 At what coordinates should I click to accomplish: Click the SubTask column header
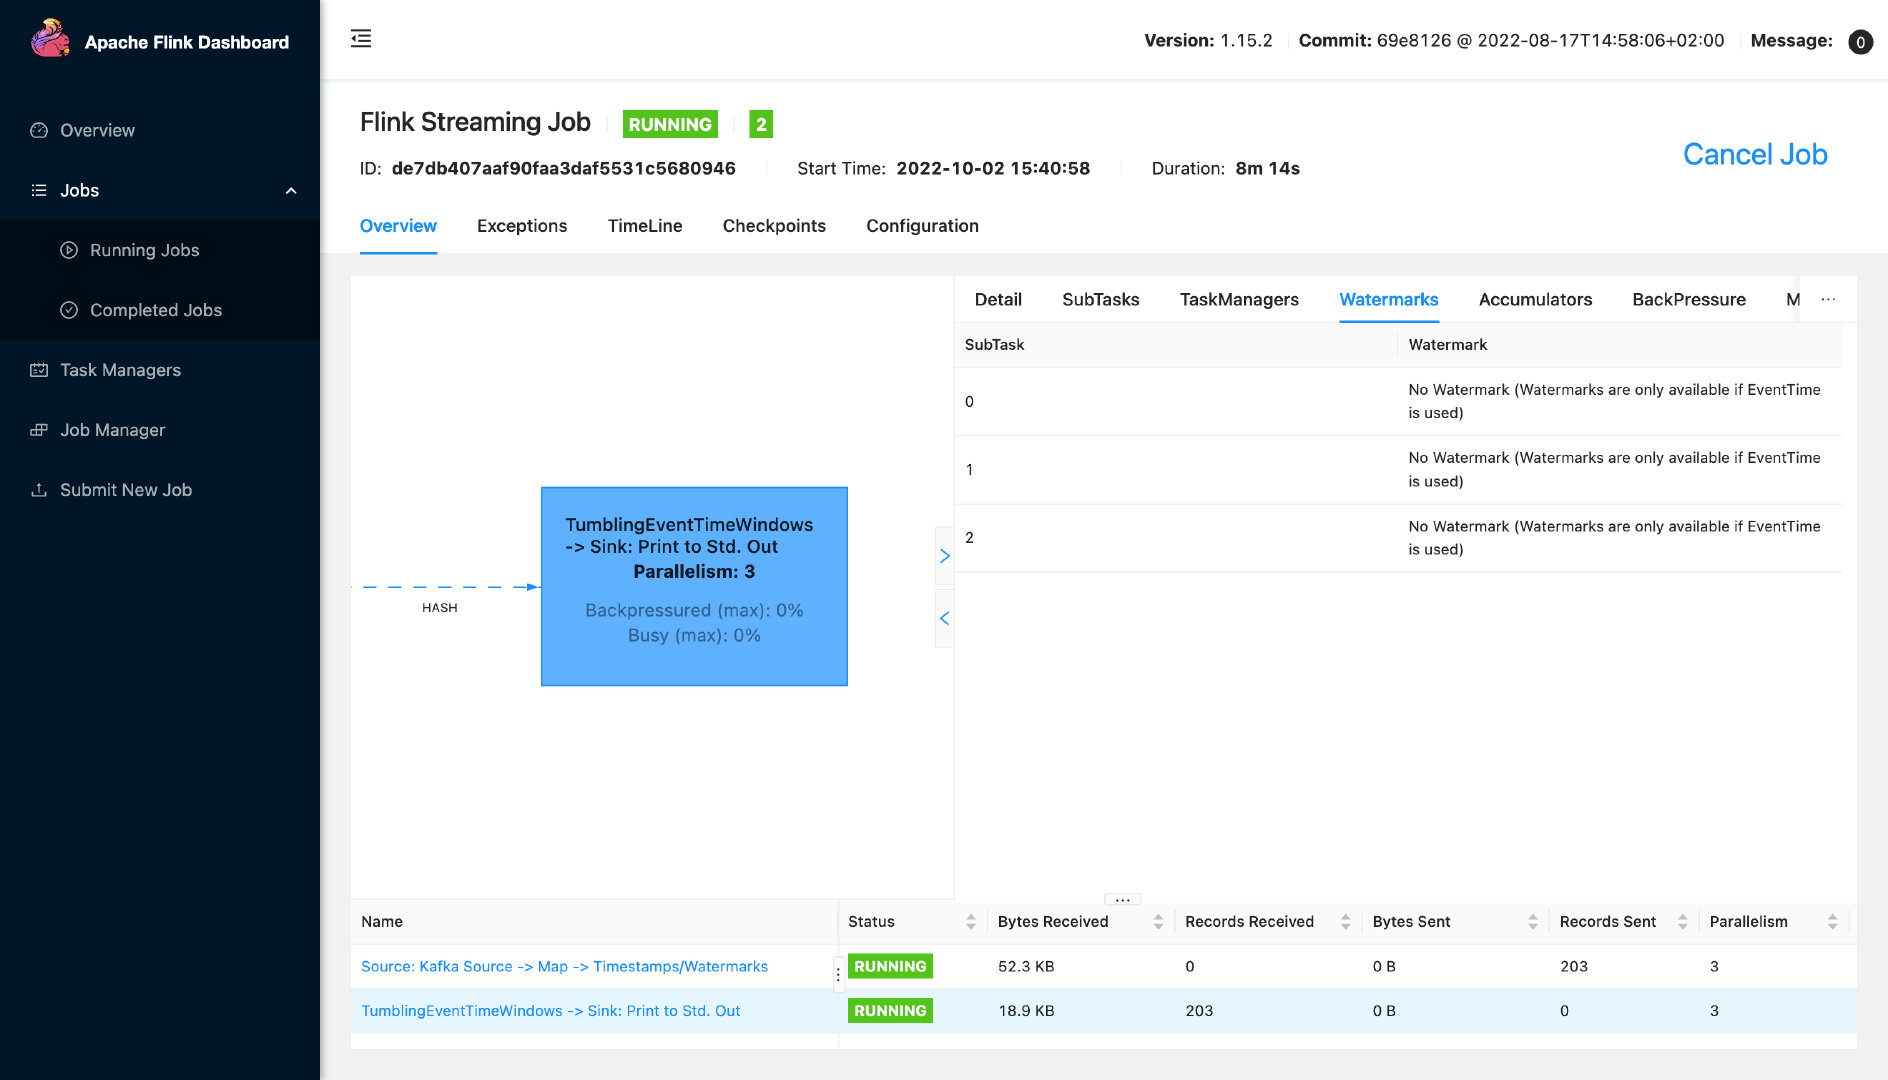coord(1176,345)
